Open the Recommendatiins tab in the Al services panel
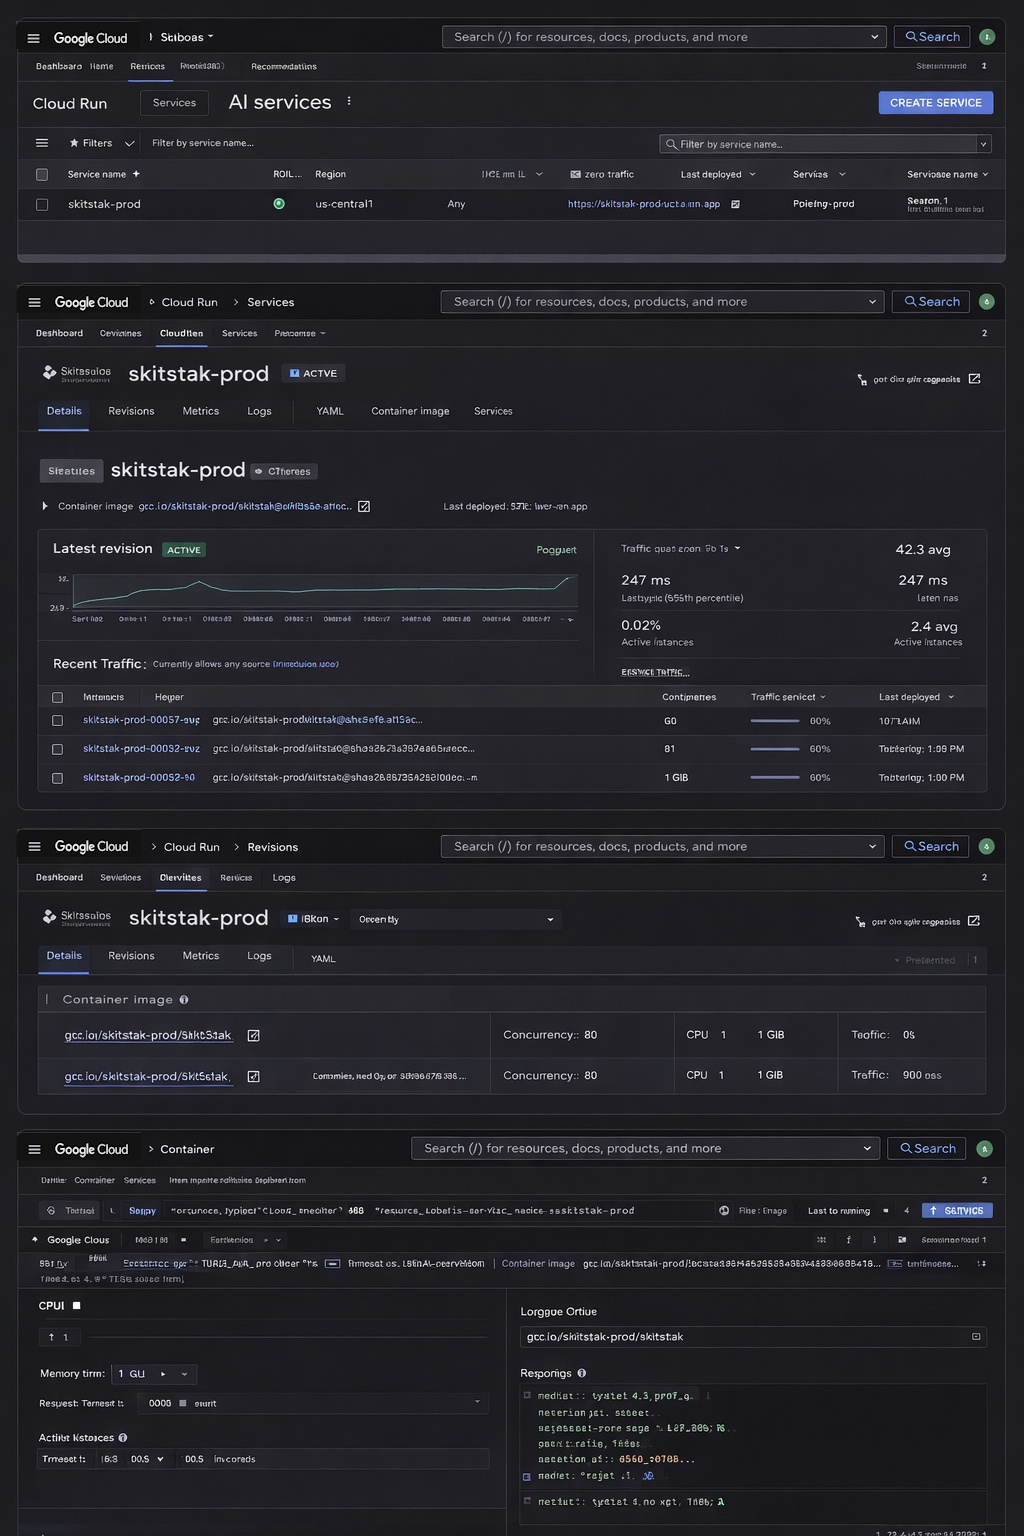 (284, 67)
